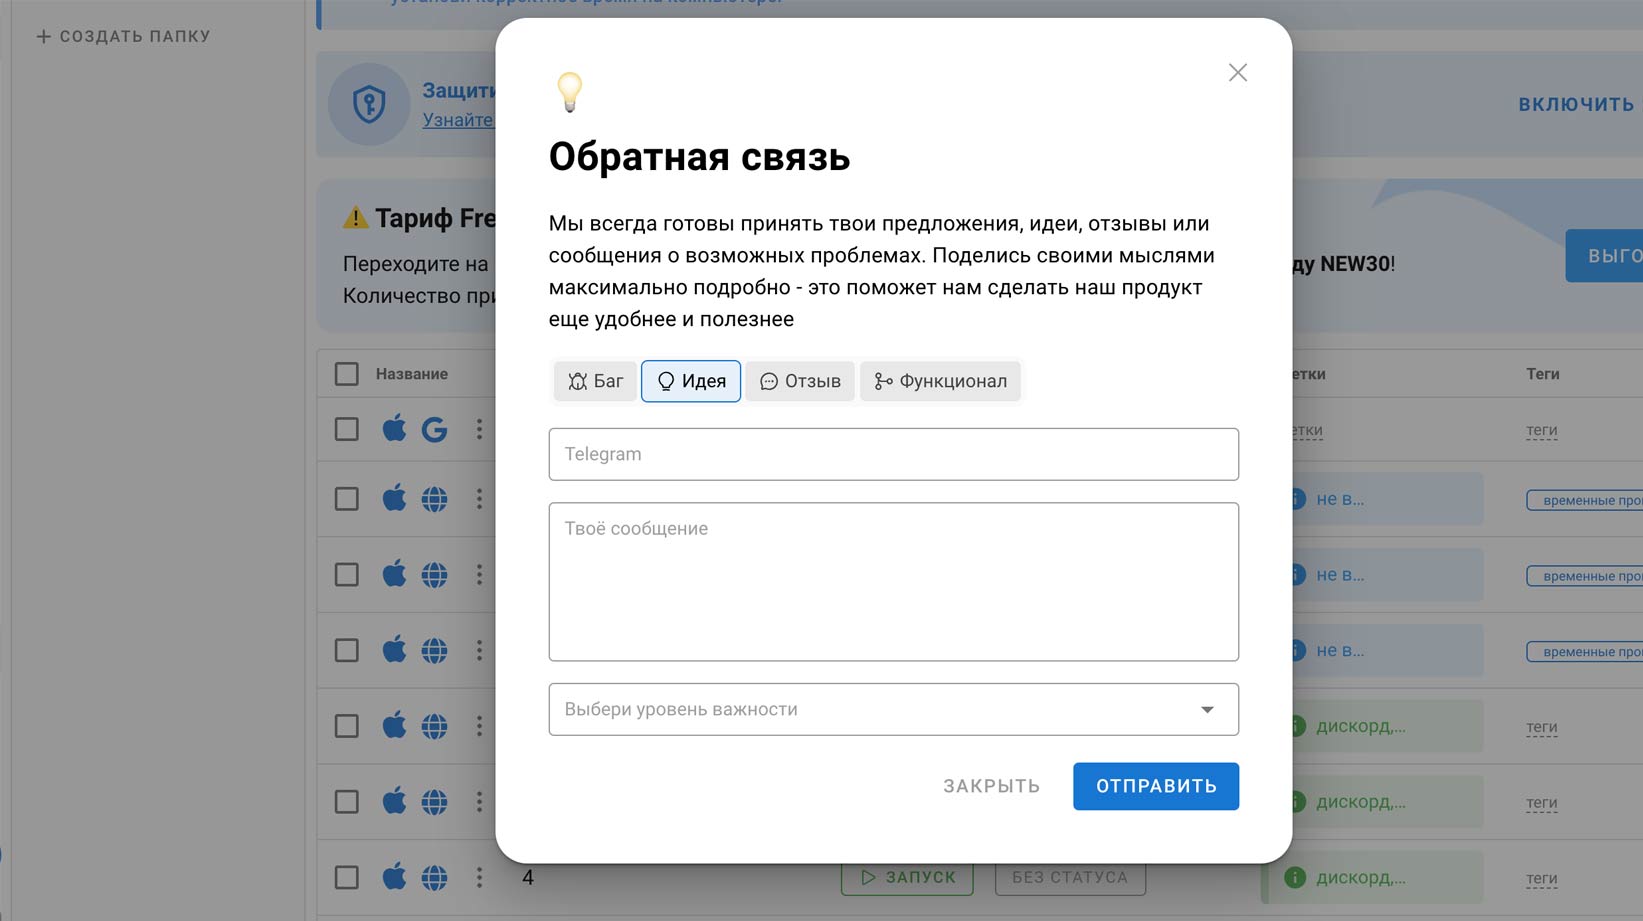Open the three-dot menu in row numbered 4
The width and height of the screenshot is (1643, 921).
pyautogui.click(x=479, y=878)
